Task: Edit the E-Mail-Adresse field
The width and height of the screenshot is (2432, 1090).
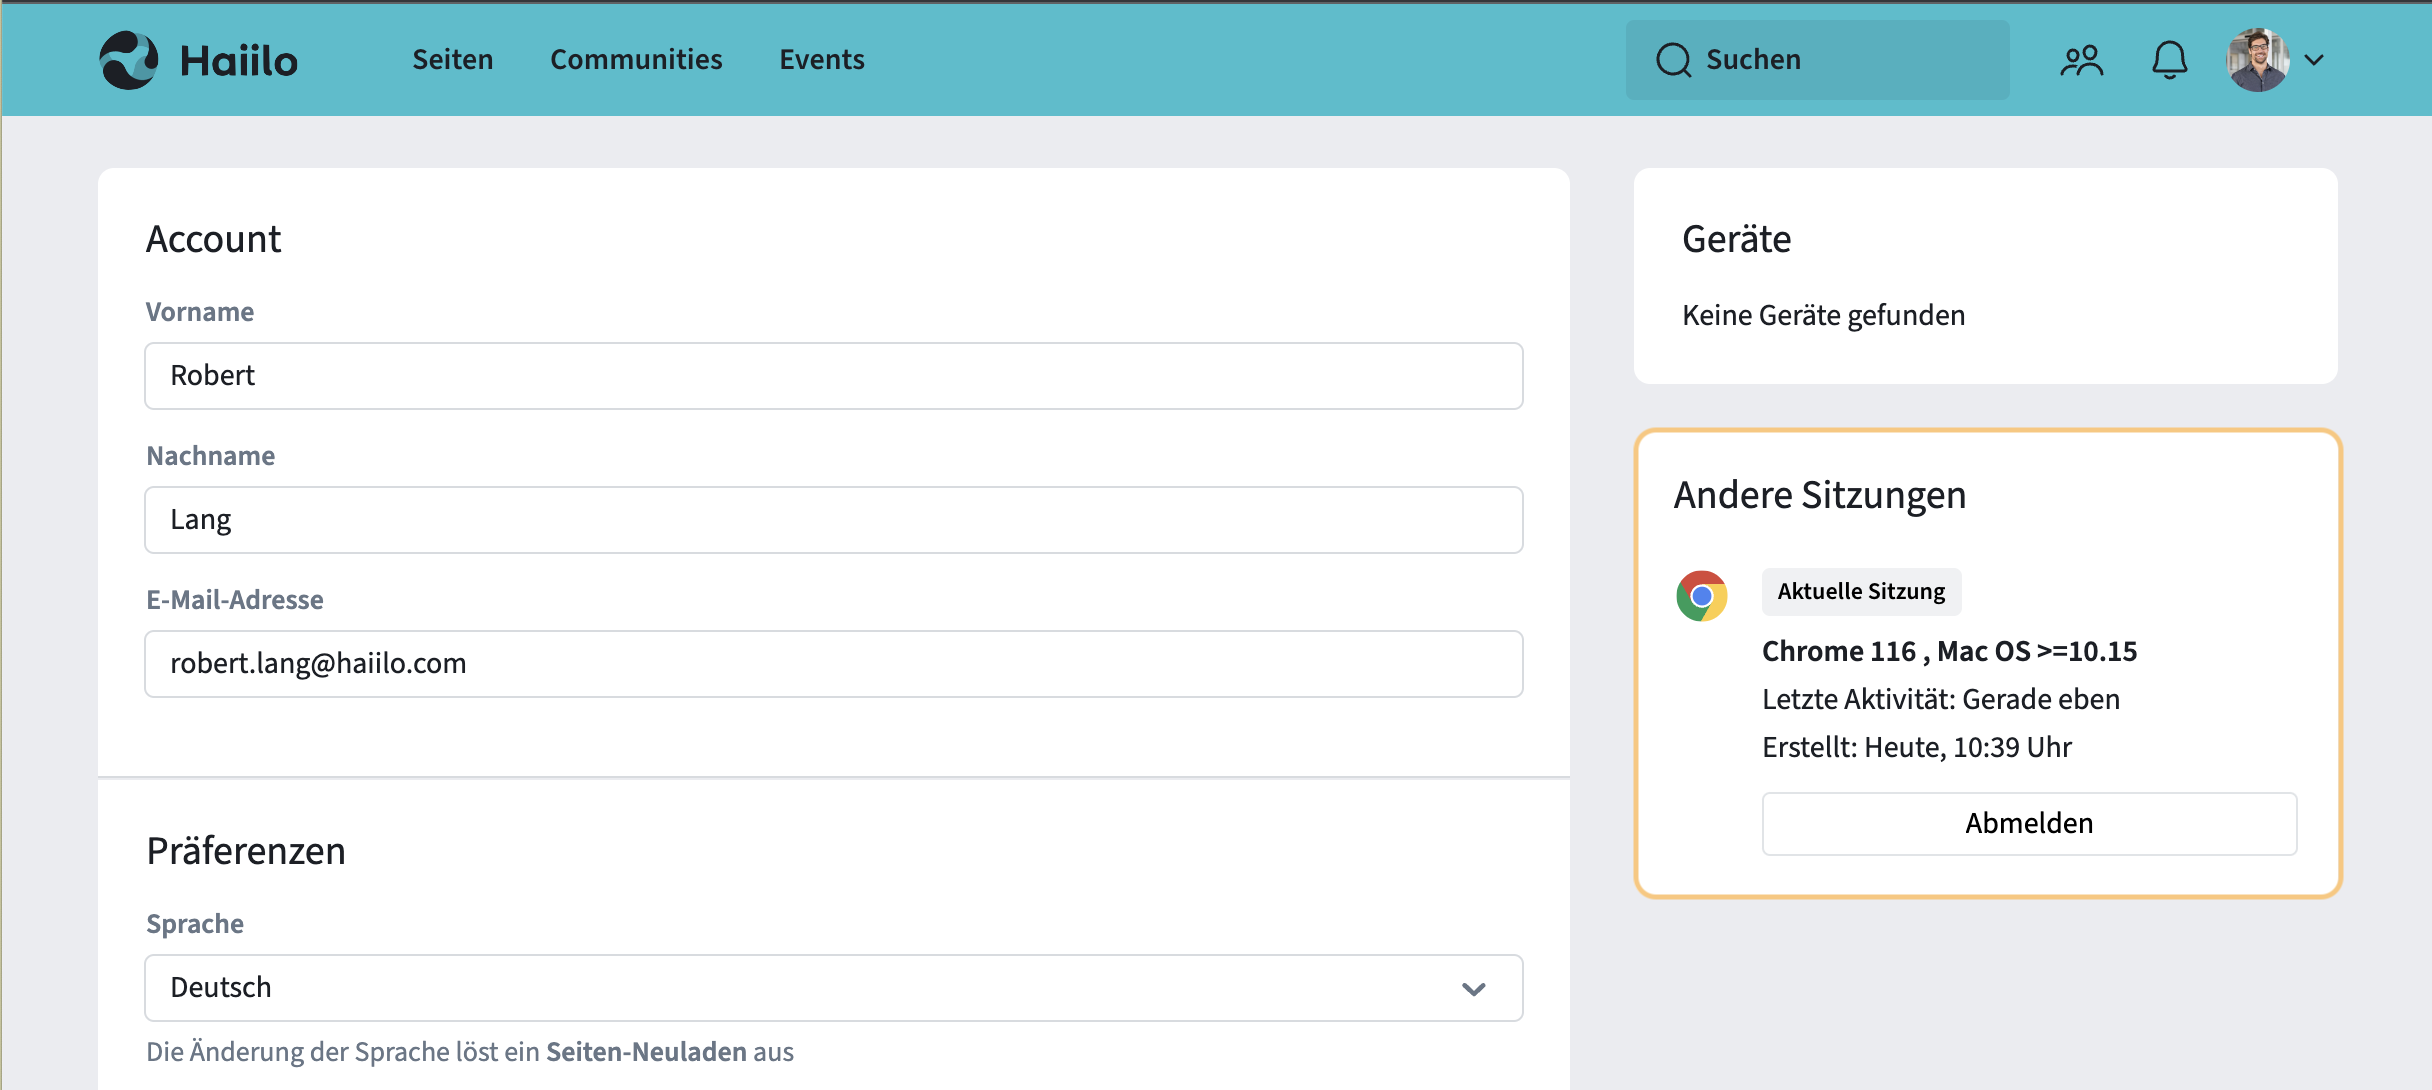Action: tap(834, 664)
